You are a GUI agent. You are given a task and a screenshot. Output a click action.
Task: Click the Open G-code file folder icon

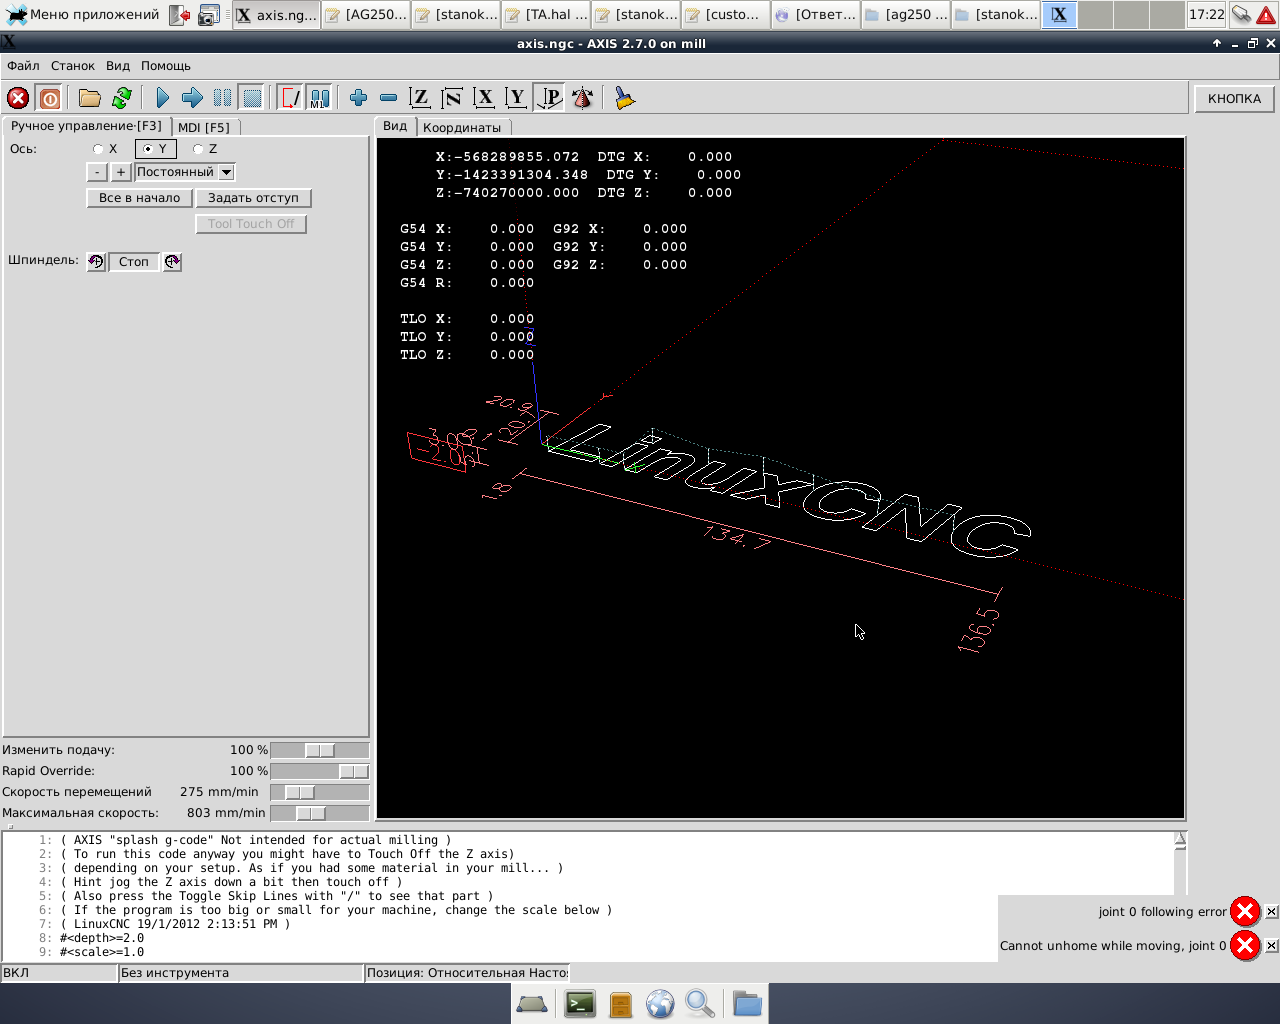pos(90,98)
